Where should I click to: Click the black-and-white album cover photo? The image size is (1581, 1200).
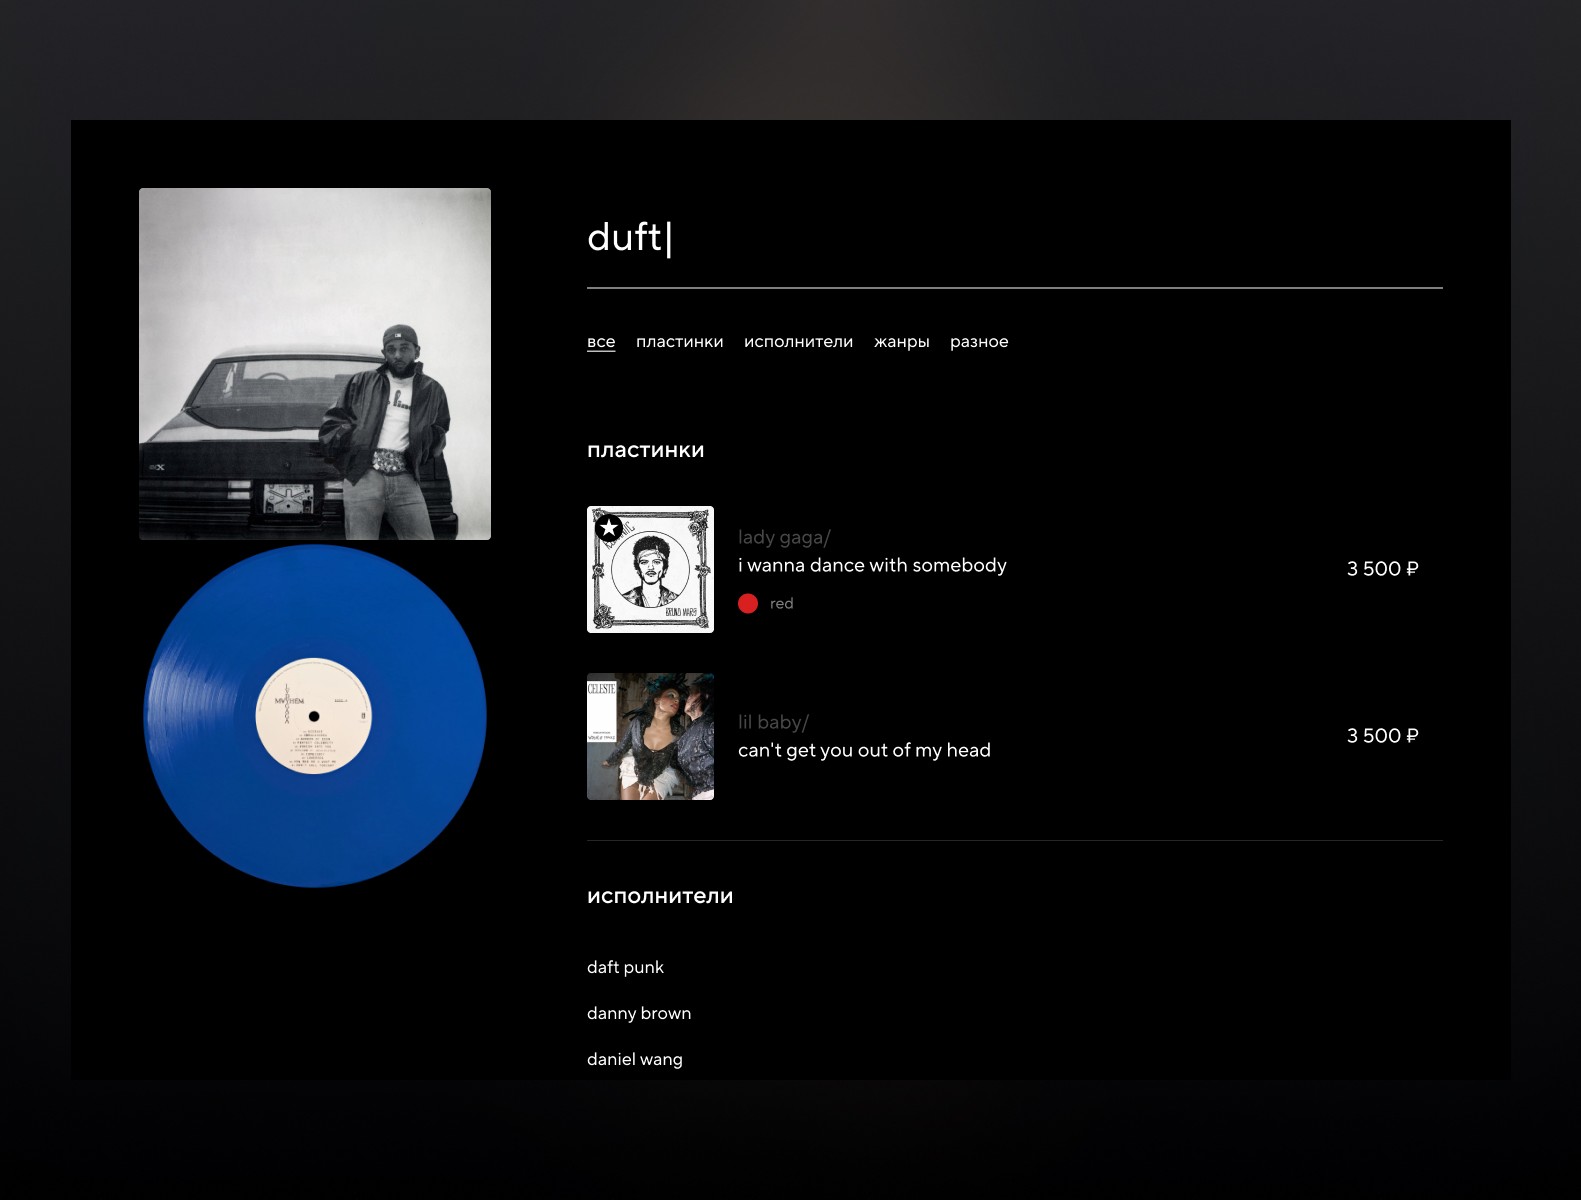[315, 364]
